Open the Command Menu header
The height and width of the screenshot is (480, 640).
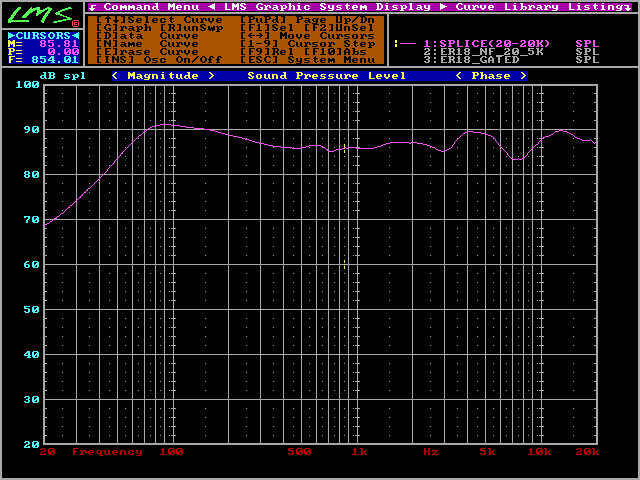coord(151,7)
